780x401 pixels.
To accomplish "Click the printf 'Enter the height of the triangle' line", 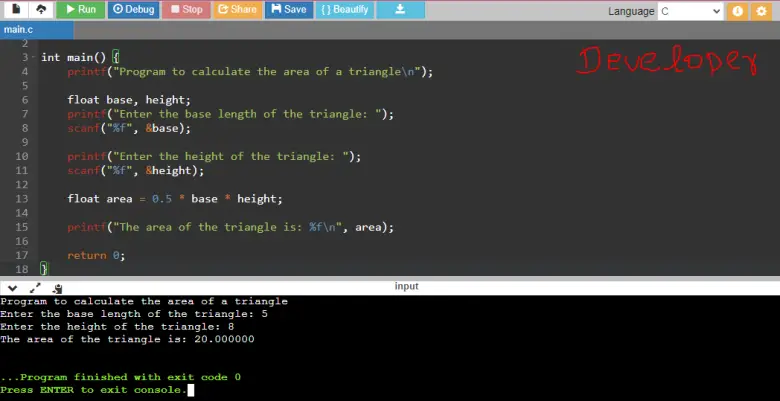I will click(x=214, y=157).
